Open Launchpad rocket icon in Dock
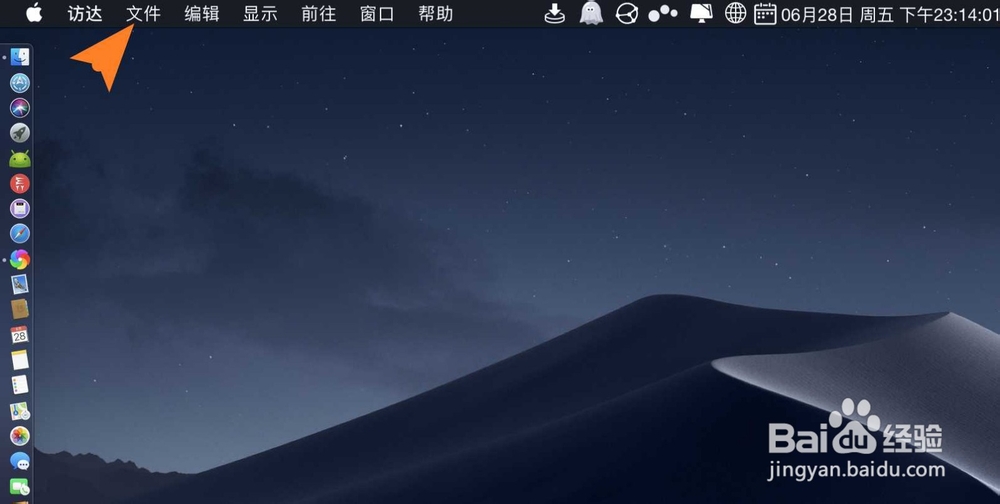The image size is (1000, 504). click(20, 133)
